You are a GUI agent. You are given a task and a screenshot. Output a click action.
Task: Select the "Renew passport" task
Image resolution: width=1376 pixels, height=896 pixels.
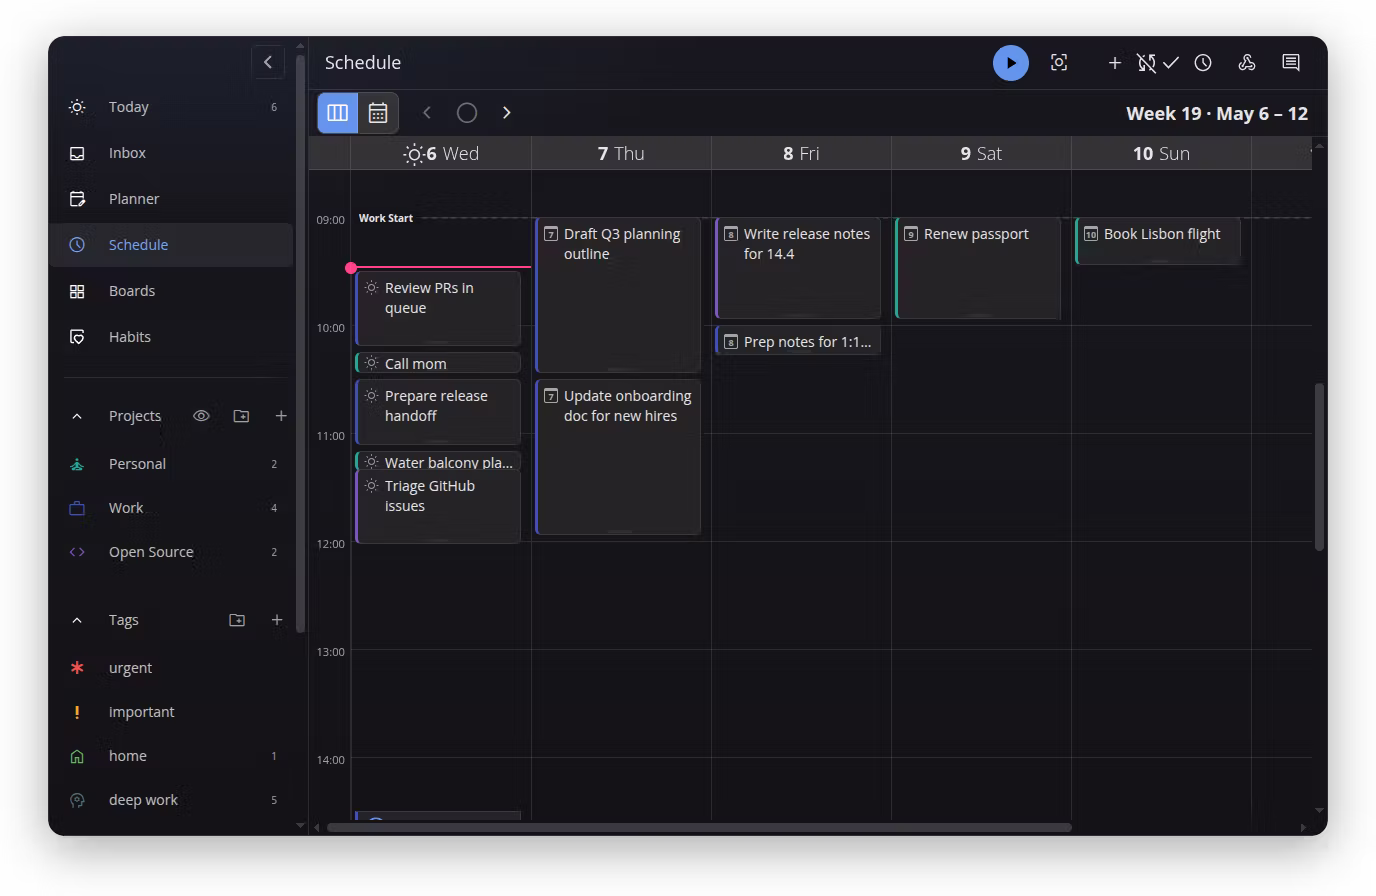(x=978, y=268)
